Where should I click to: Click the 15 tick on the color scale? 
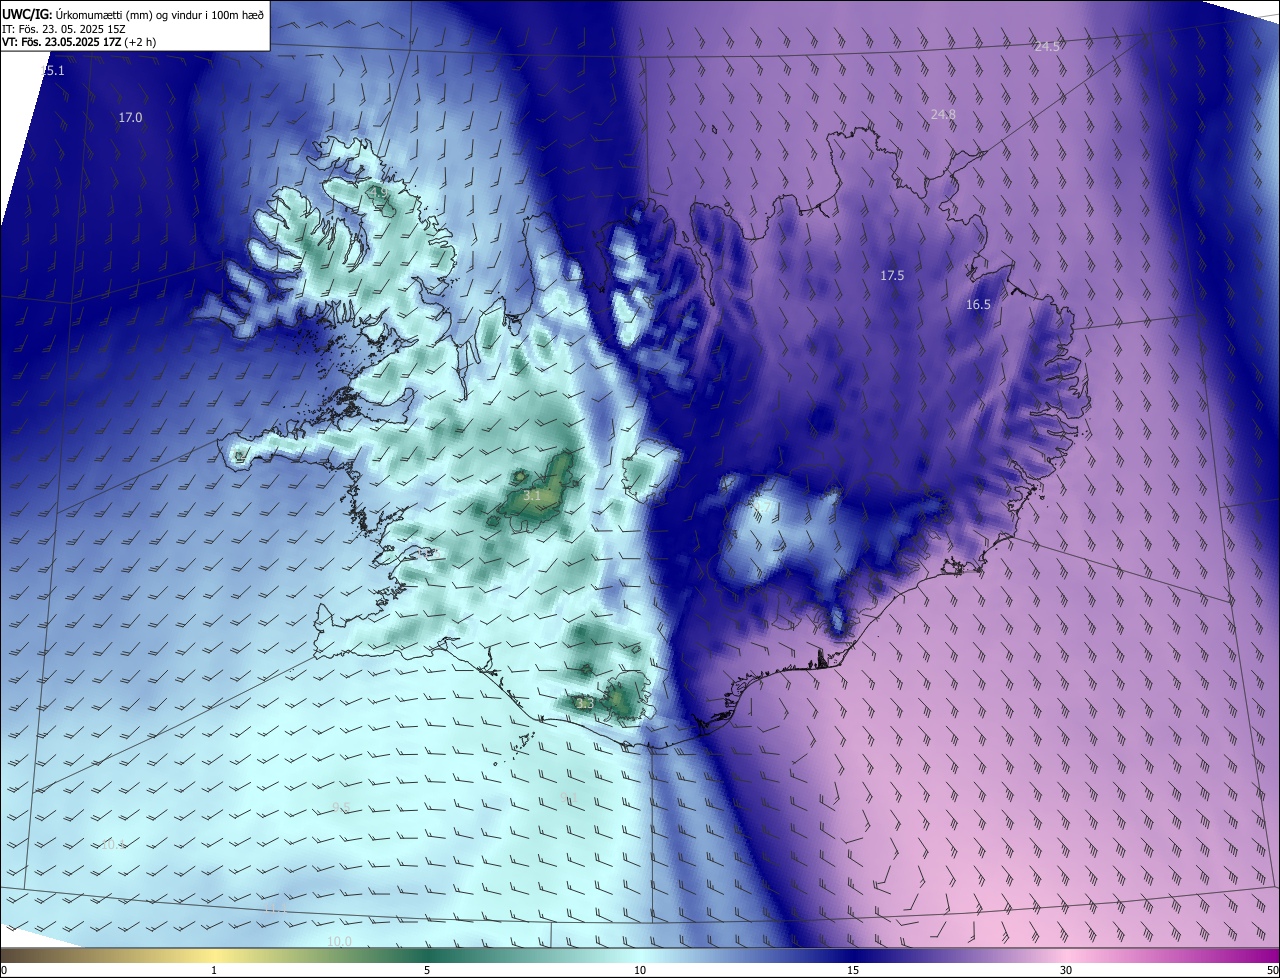coord(853,971)
